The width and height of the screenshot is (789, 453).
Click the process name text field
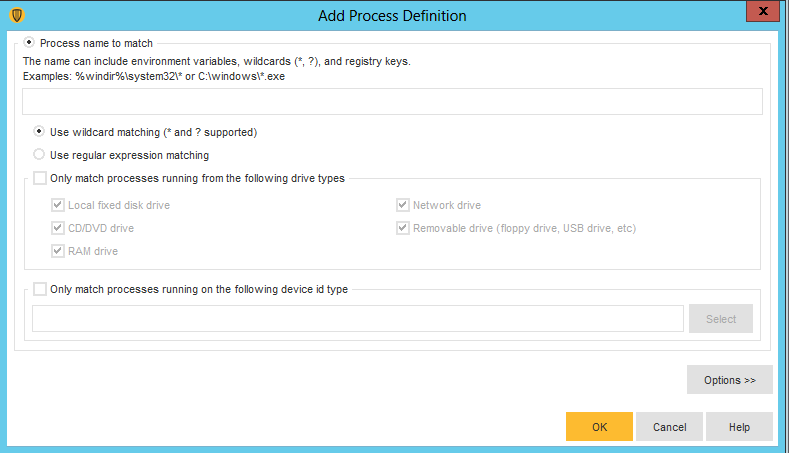[x=392, y=102]
